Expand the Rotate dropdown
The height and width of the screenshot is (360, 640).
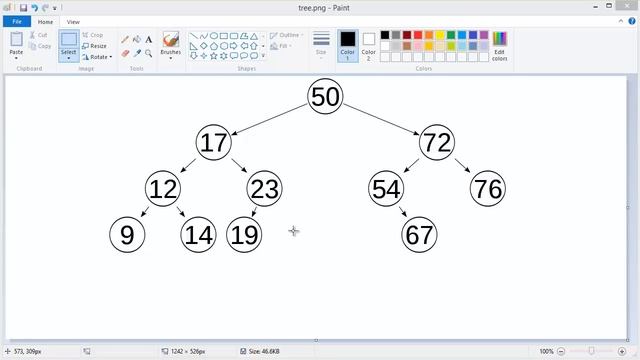[111, 57]
